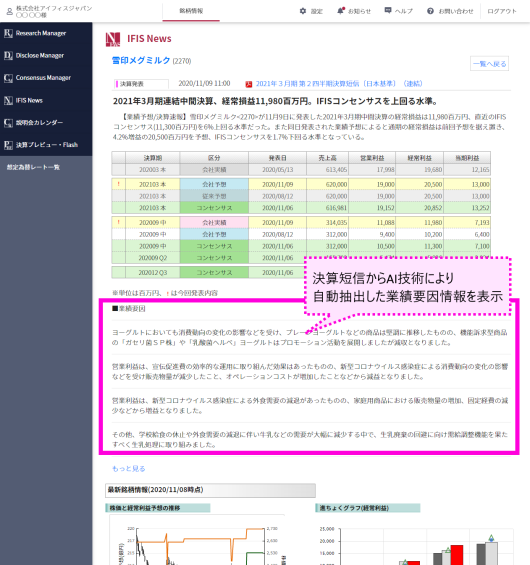Click the 202012 Q3 row label
The height and width of the screenshot is (565, 530).
pyautogui.click(x=152, y=273)
